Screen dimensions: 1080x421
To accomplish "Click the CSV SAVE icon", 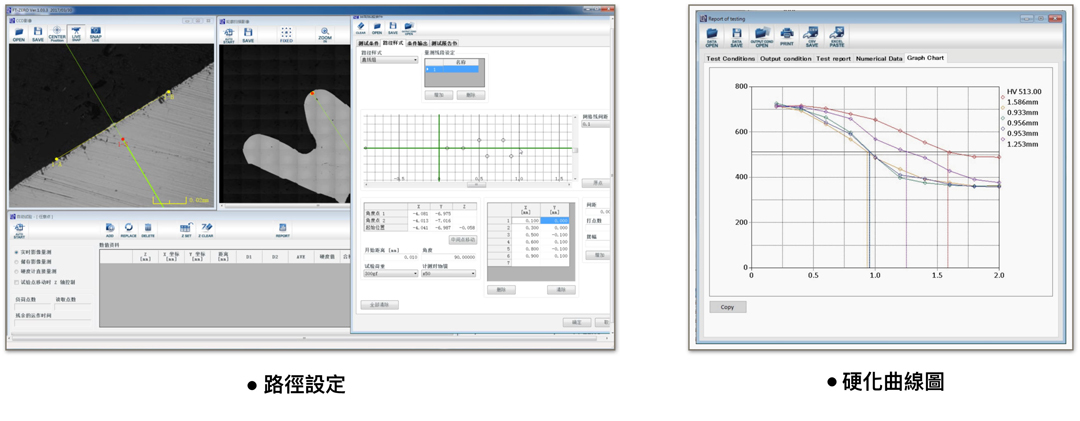I will [x=812, y=36].
